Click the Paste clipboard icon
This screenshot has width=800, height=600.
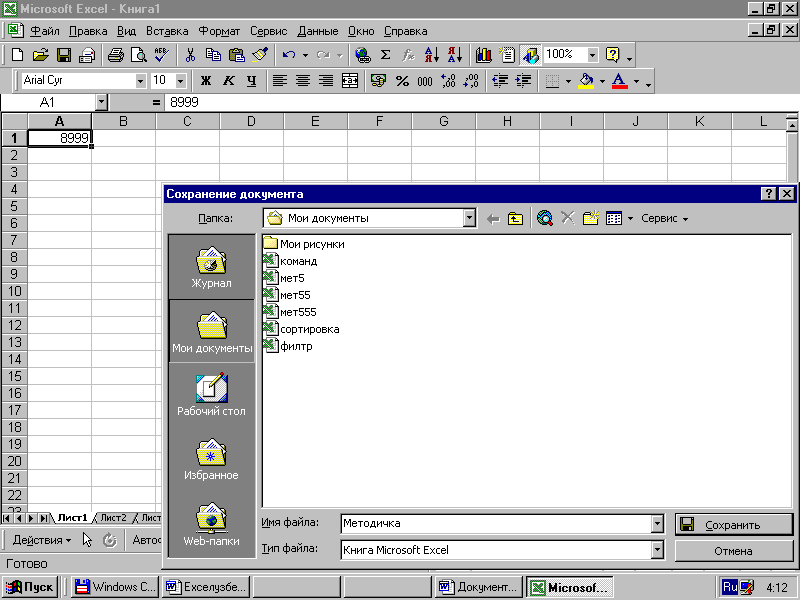[237, 55]
